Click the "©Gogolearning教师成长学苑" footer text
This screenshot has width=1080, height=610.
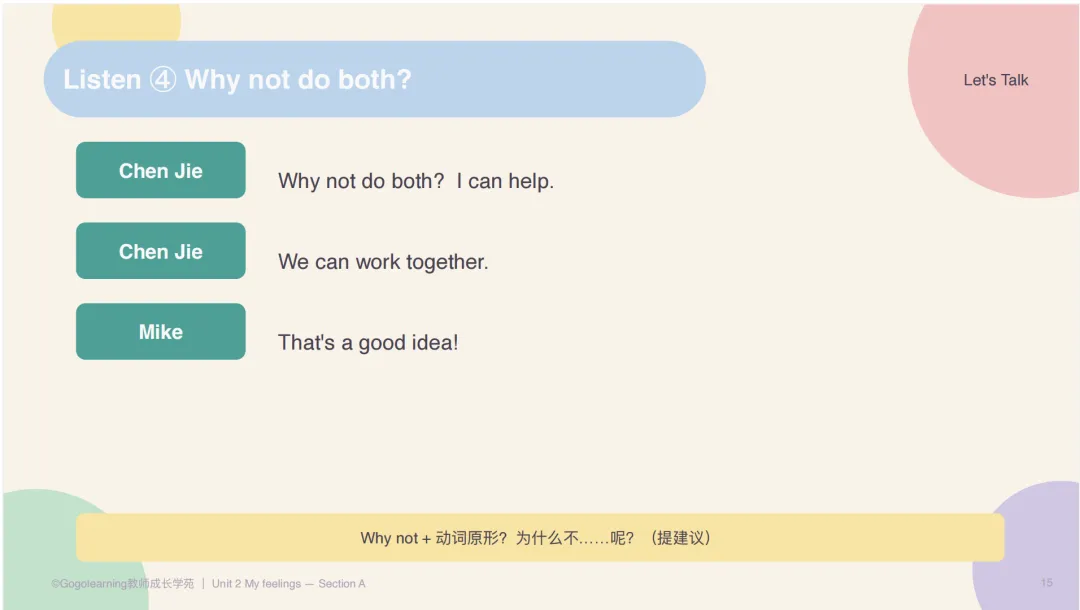[123, 583]
